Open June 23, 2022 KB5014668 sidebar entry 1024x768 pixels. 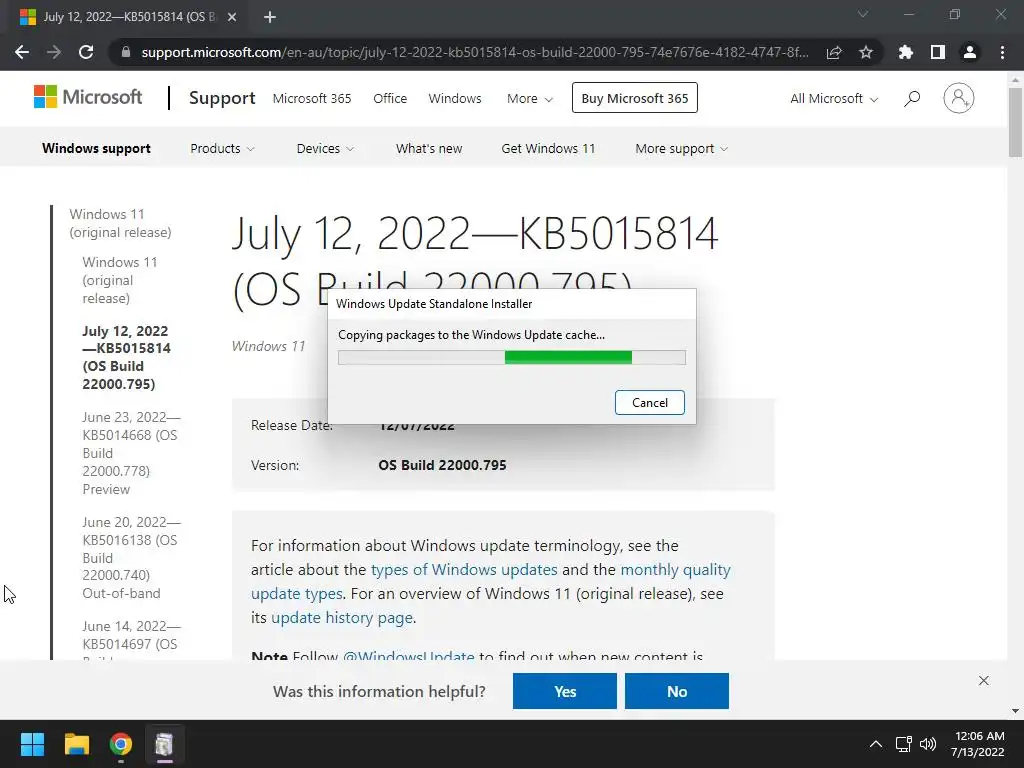tap(131, 453)
